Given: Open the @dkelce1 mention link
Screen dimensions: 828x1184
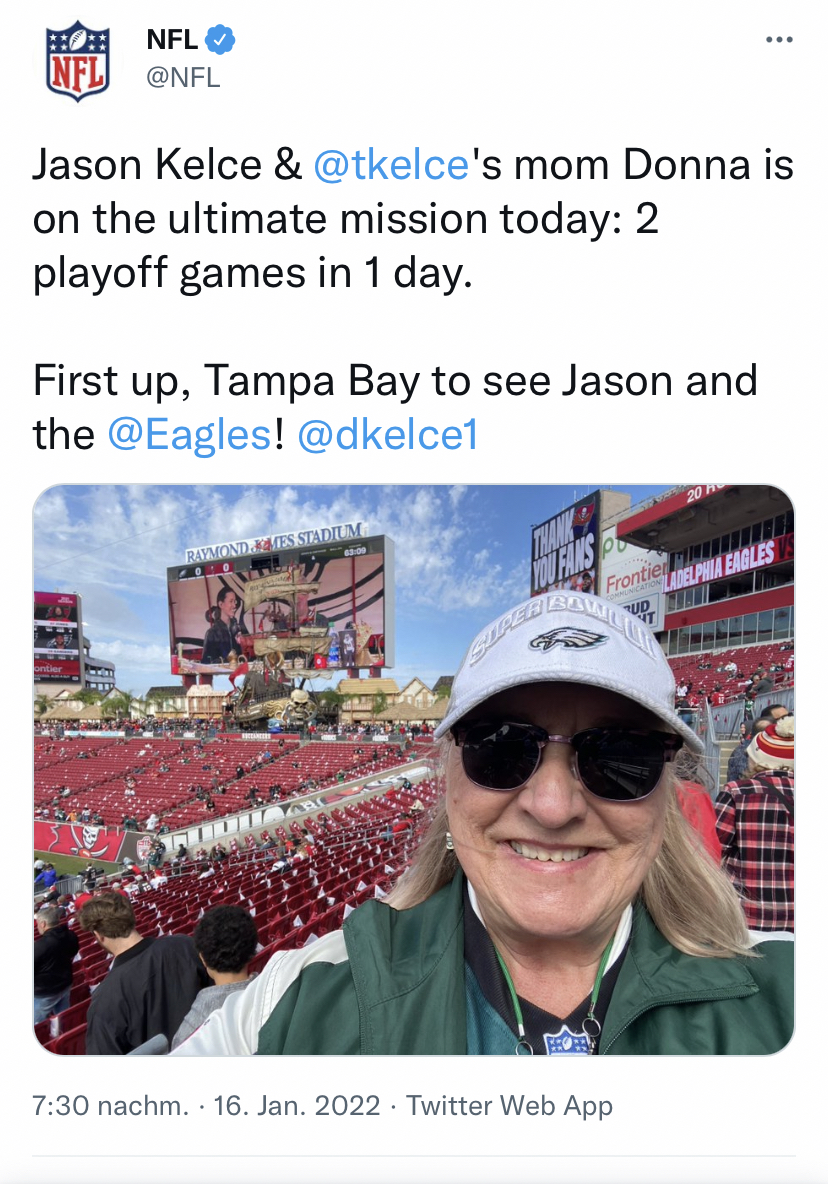Looking at the screenshot, I should coord(387,435).
